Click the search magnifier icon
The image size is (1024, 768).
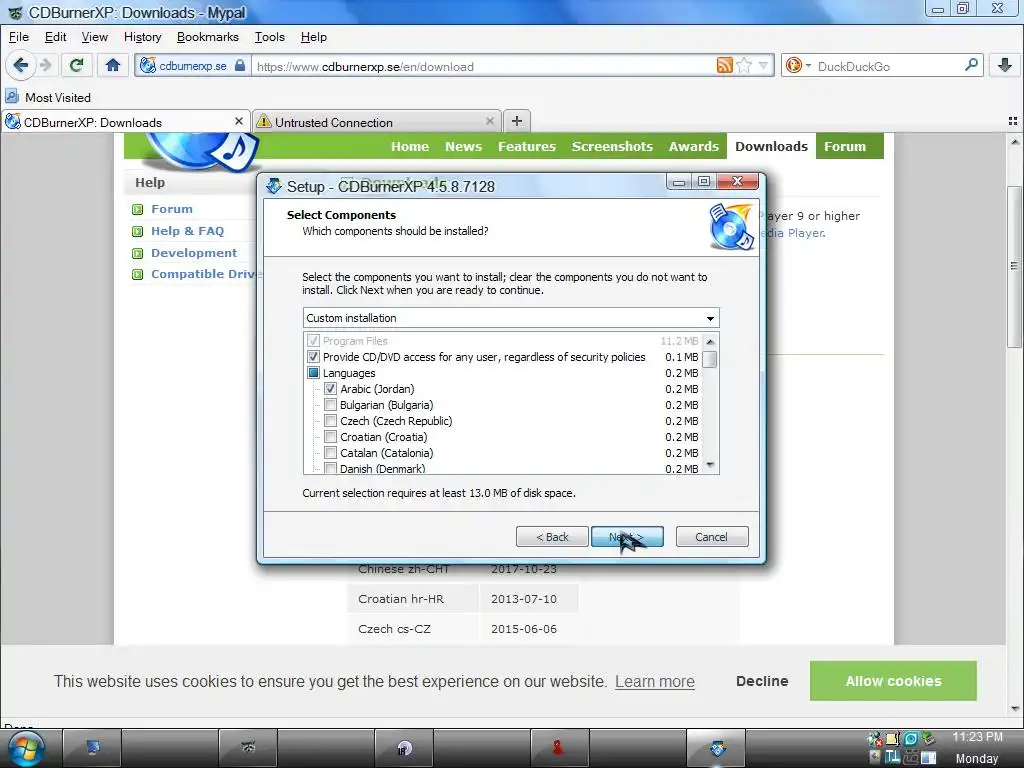pyautogui.click(x=971, y=65)
